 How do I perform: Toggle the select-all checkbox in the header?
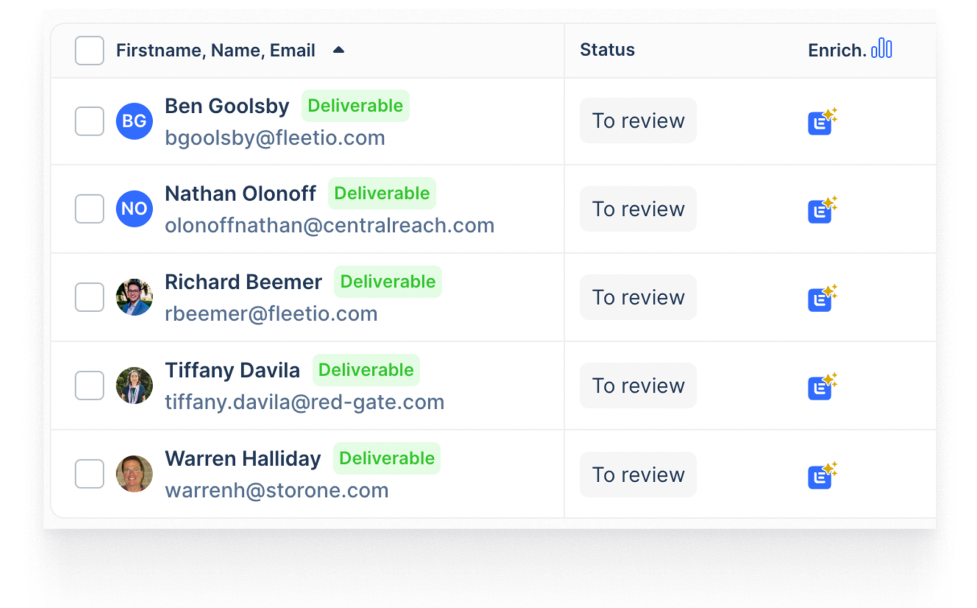click(90, 50)
